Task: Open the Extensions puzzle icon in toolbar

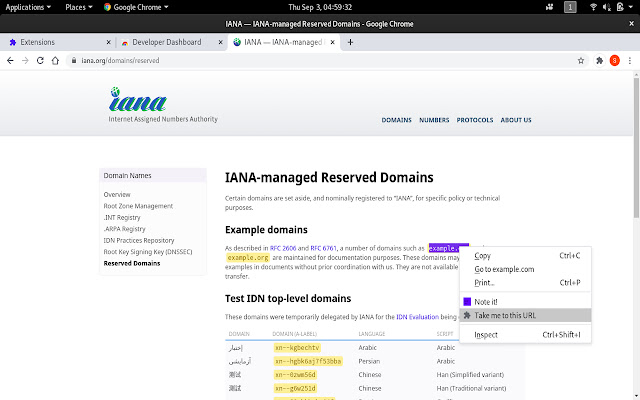Action: pyautogui.click(x=599, y=60)
